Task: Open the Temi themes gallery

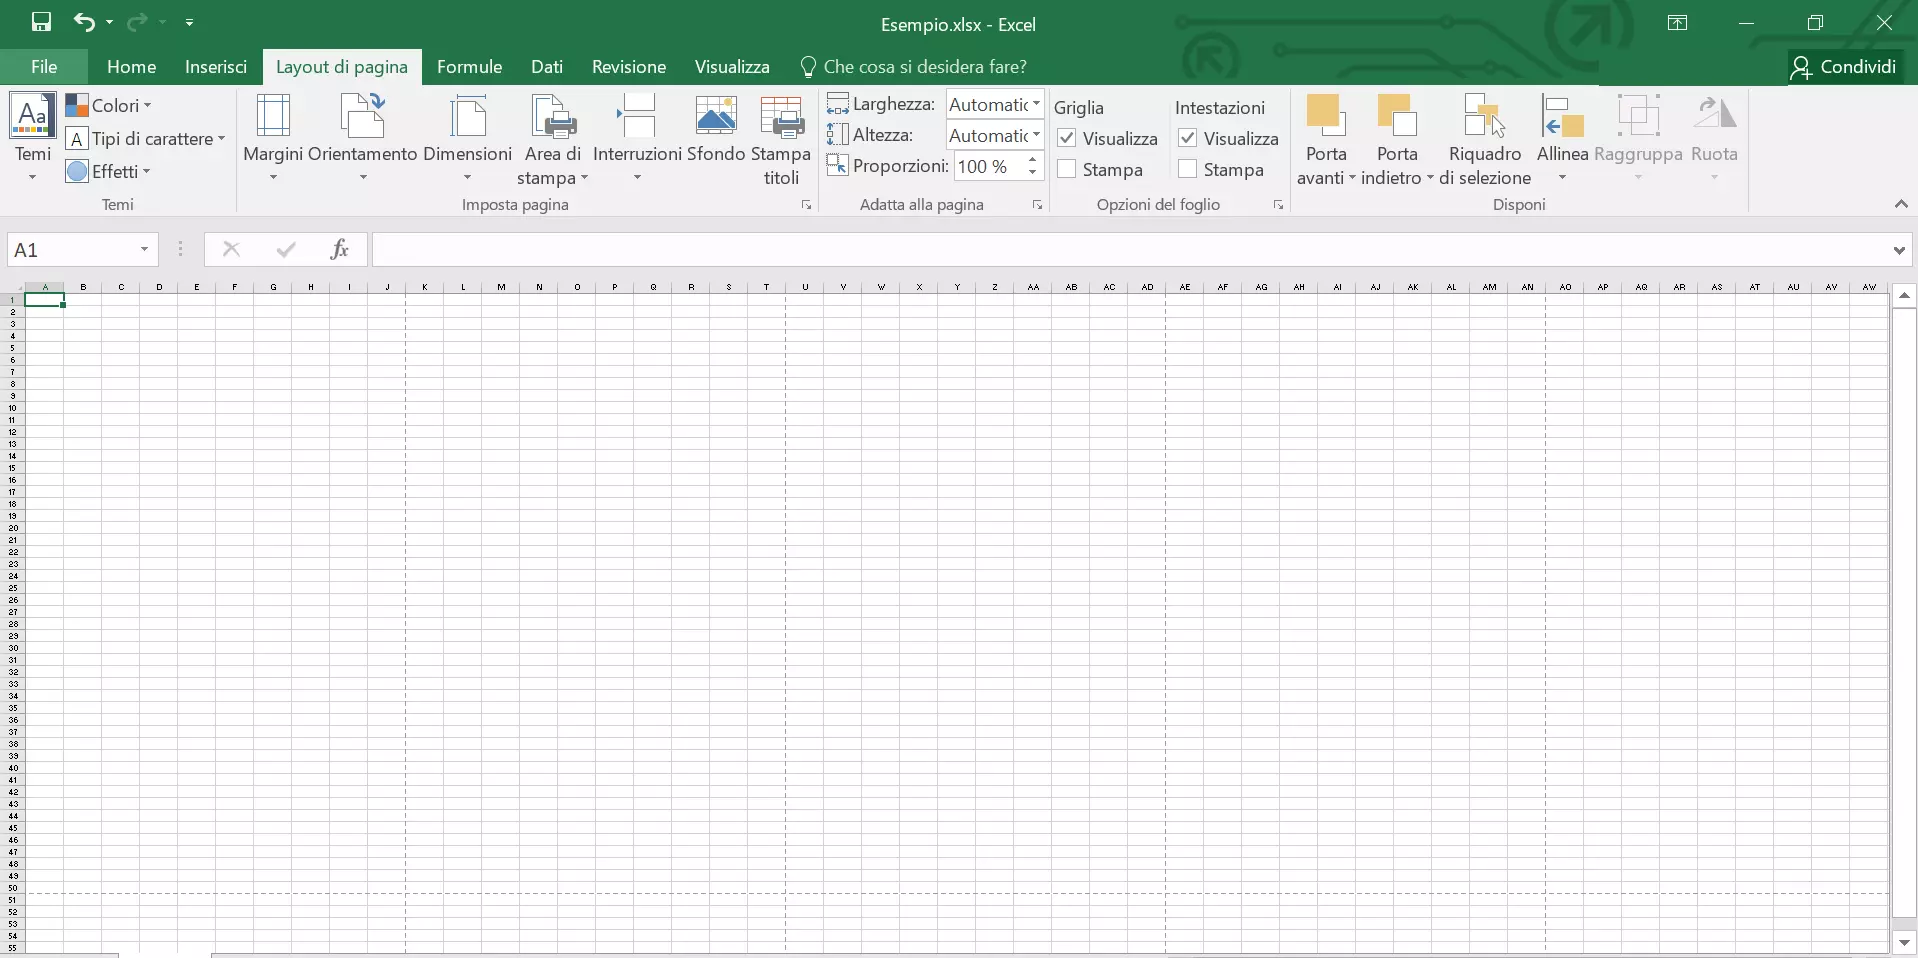Action: point(33,138)
